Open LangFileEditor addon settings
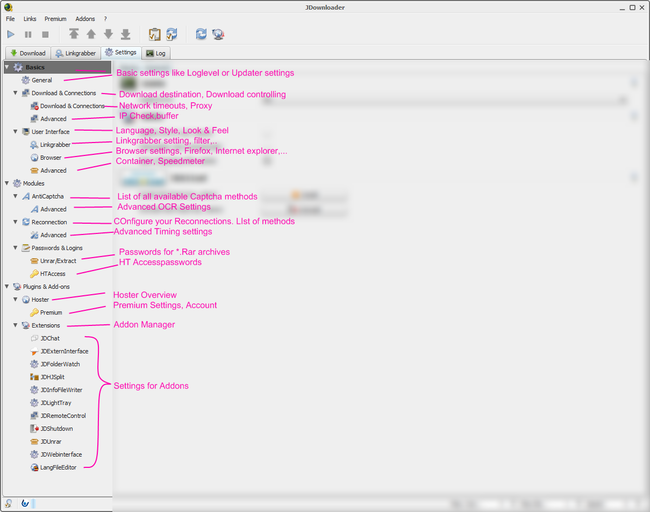Screen dimensions: 650x512 [53, 467]
